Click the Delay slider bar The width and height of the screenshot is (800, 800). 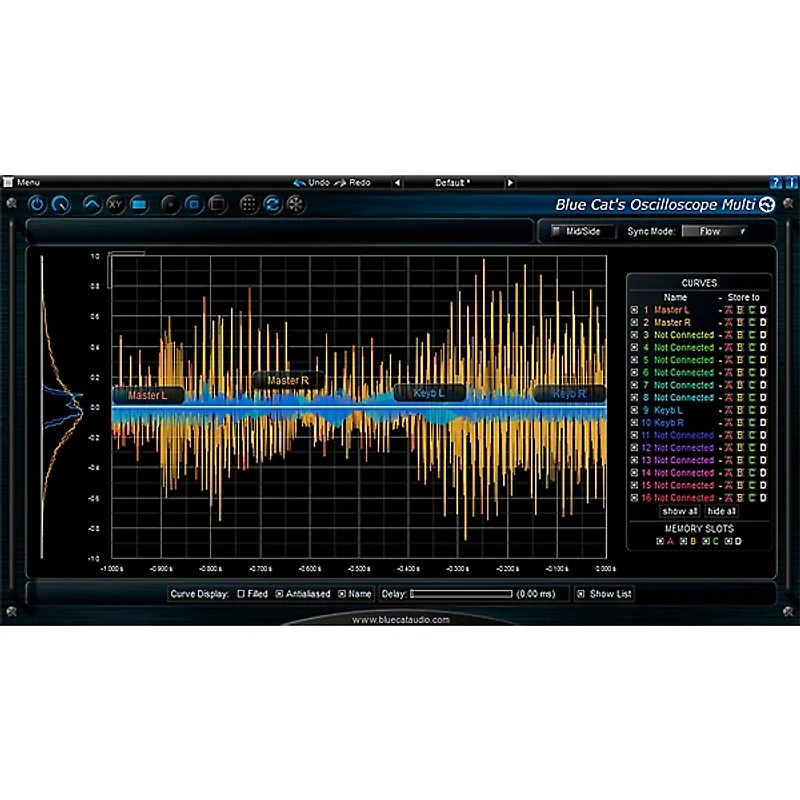tap(460, 594)
